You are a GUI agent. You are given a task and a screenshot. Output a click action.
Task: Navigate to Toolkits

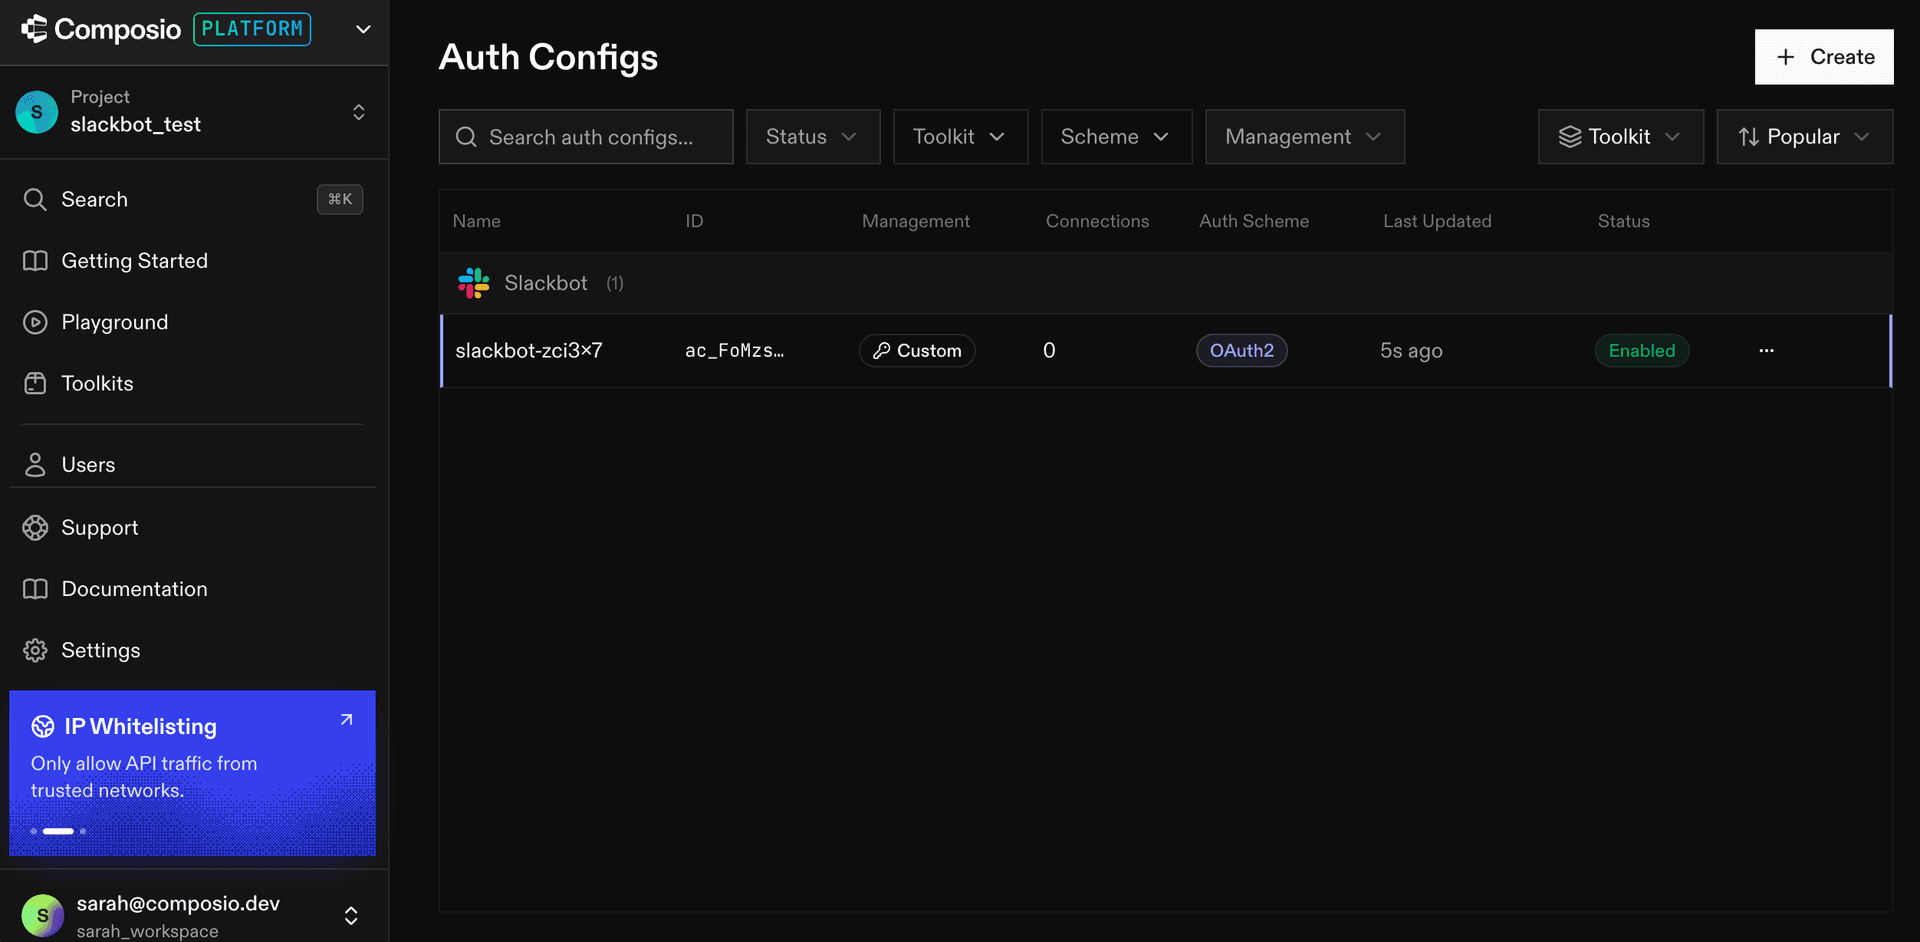(x=193, y=383)
